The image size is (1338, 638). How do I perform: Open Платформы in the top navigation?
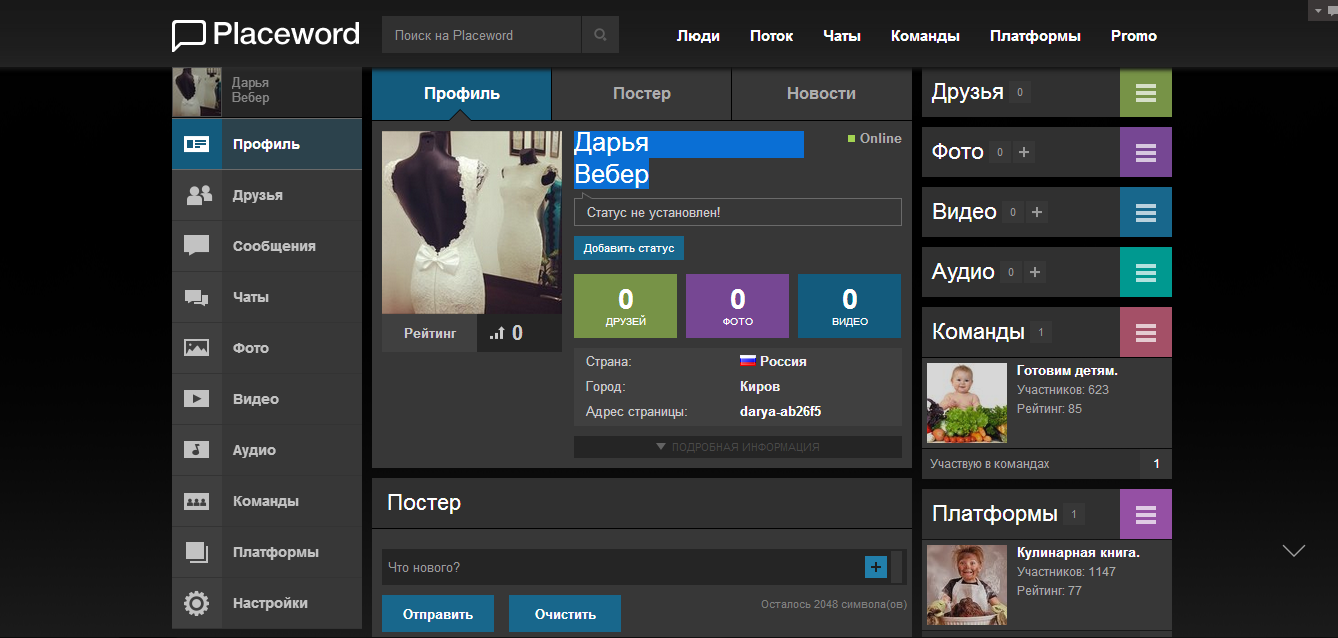[x=1035, y=35]
